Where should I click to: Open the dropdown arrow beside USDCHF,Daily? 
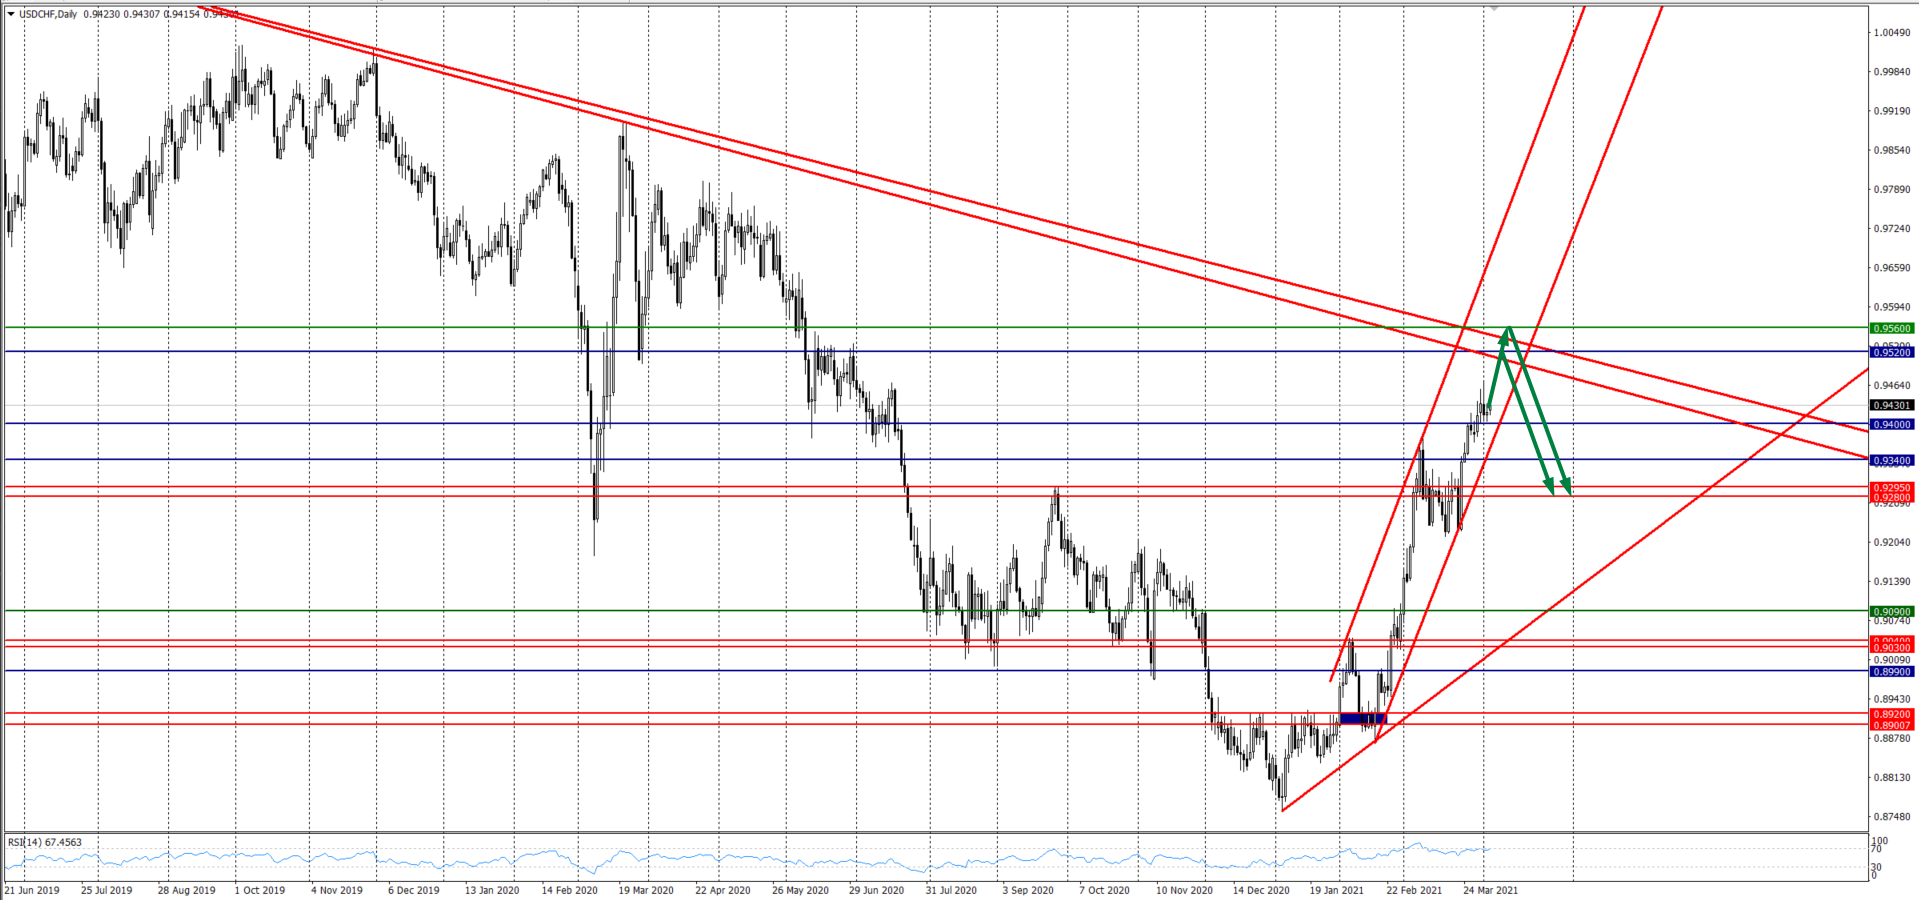pos(11,14)
